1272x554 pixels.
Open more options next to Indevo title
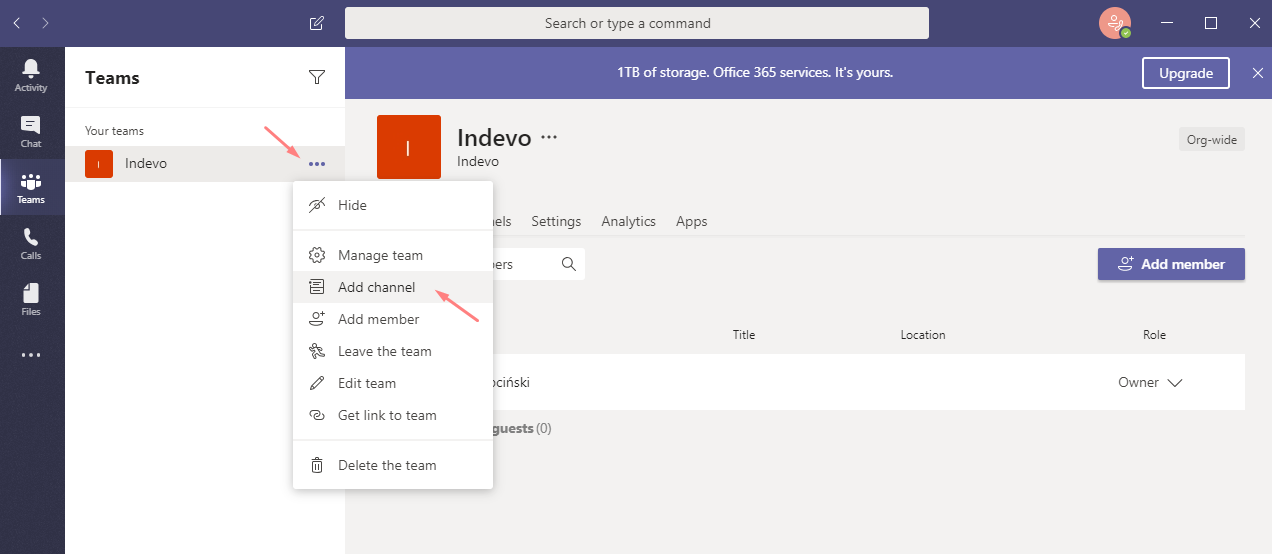[x=549, y=137]
